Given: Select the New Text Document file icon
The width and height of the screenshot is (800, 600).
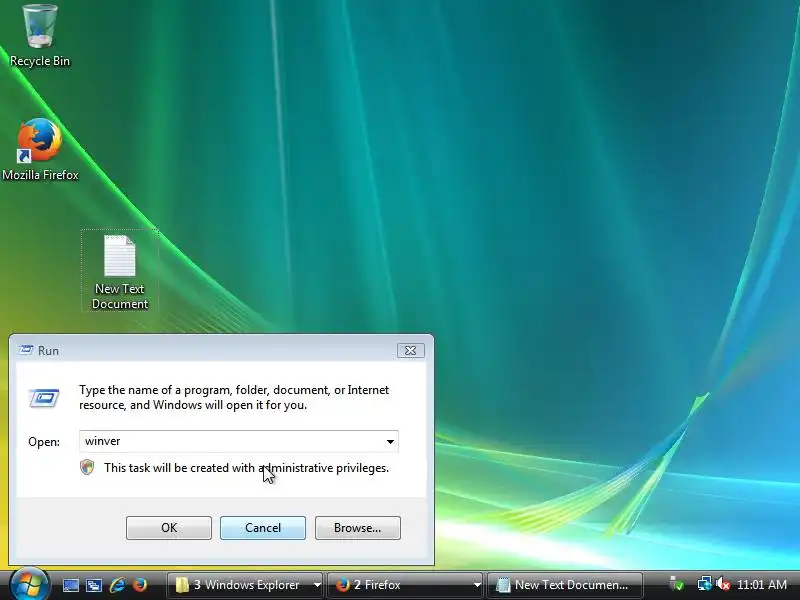Looking at the screenshot, I should click(120, 271).
